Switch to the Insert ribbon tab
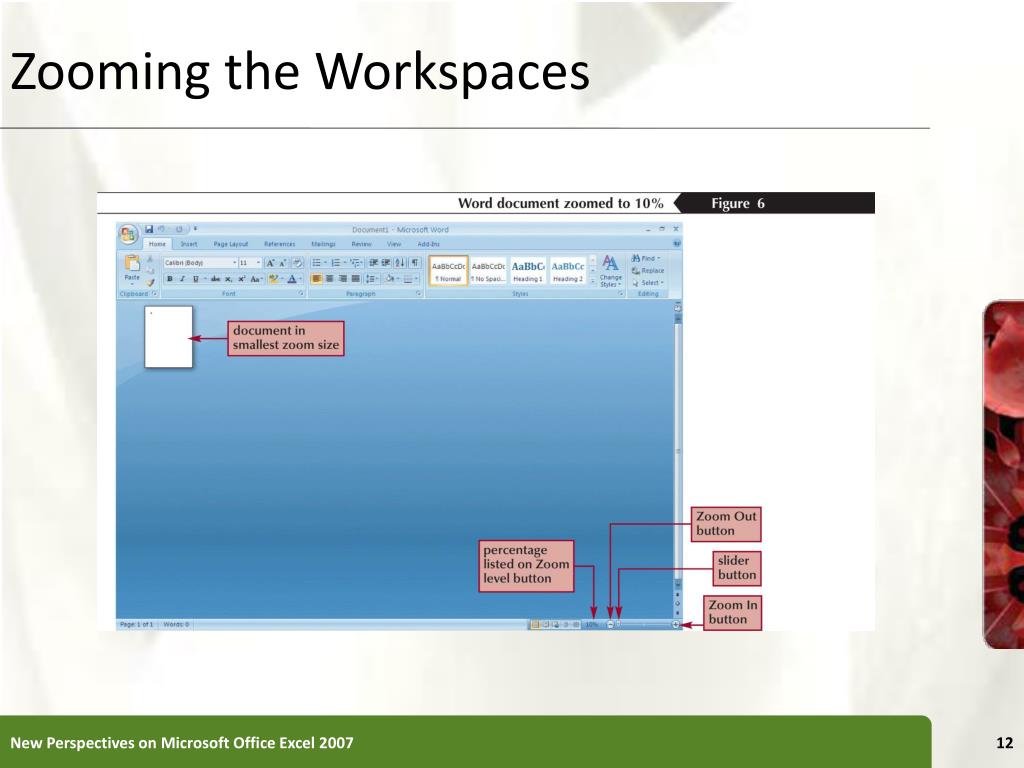 [189, 244]
